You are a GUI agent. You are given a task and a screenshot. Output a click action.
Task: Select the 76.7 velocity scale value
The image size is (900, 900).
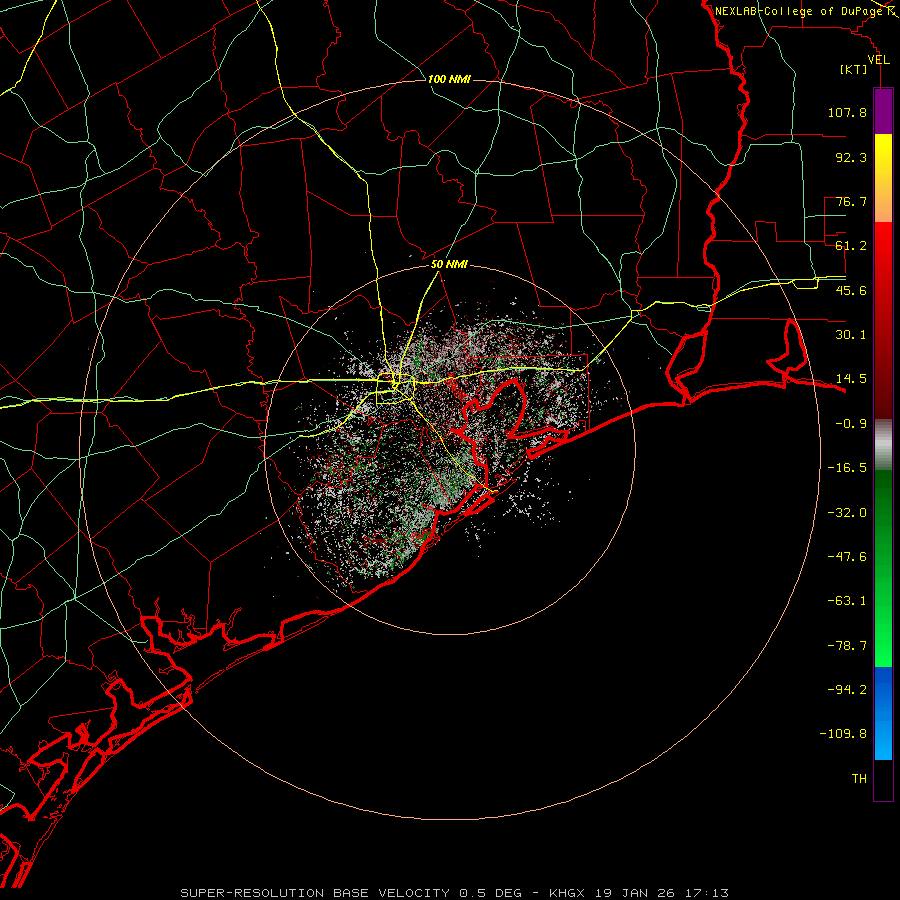click(851, 201)
